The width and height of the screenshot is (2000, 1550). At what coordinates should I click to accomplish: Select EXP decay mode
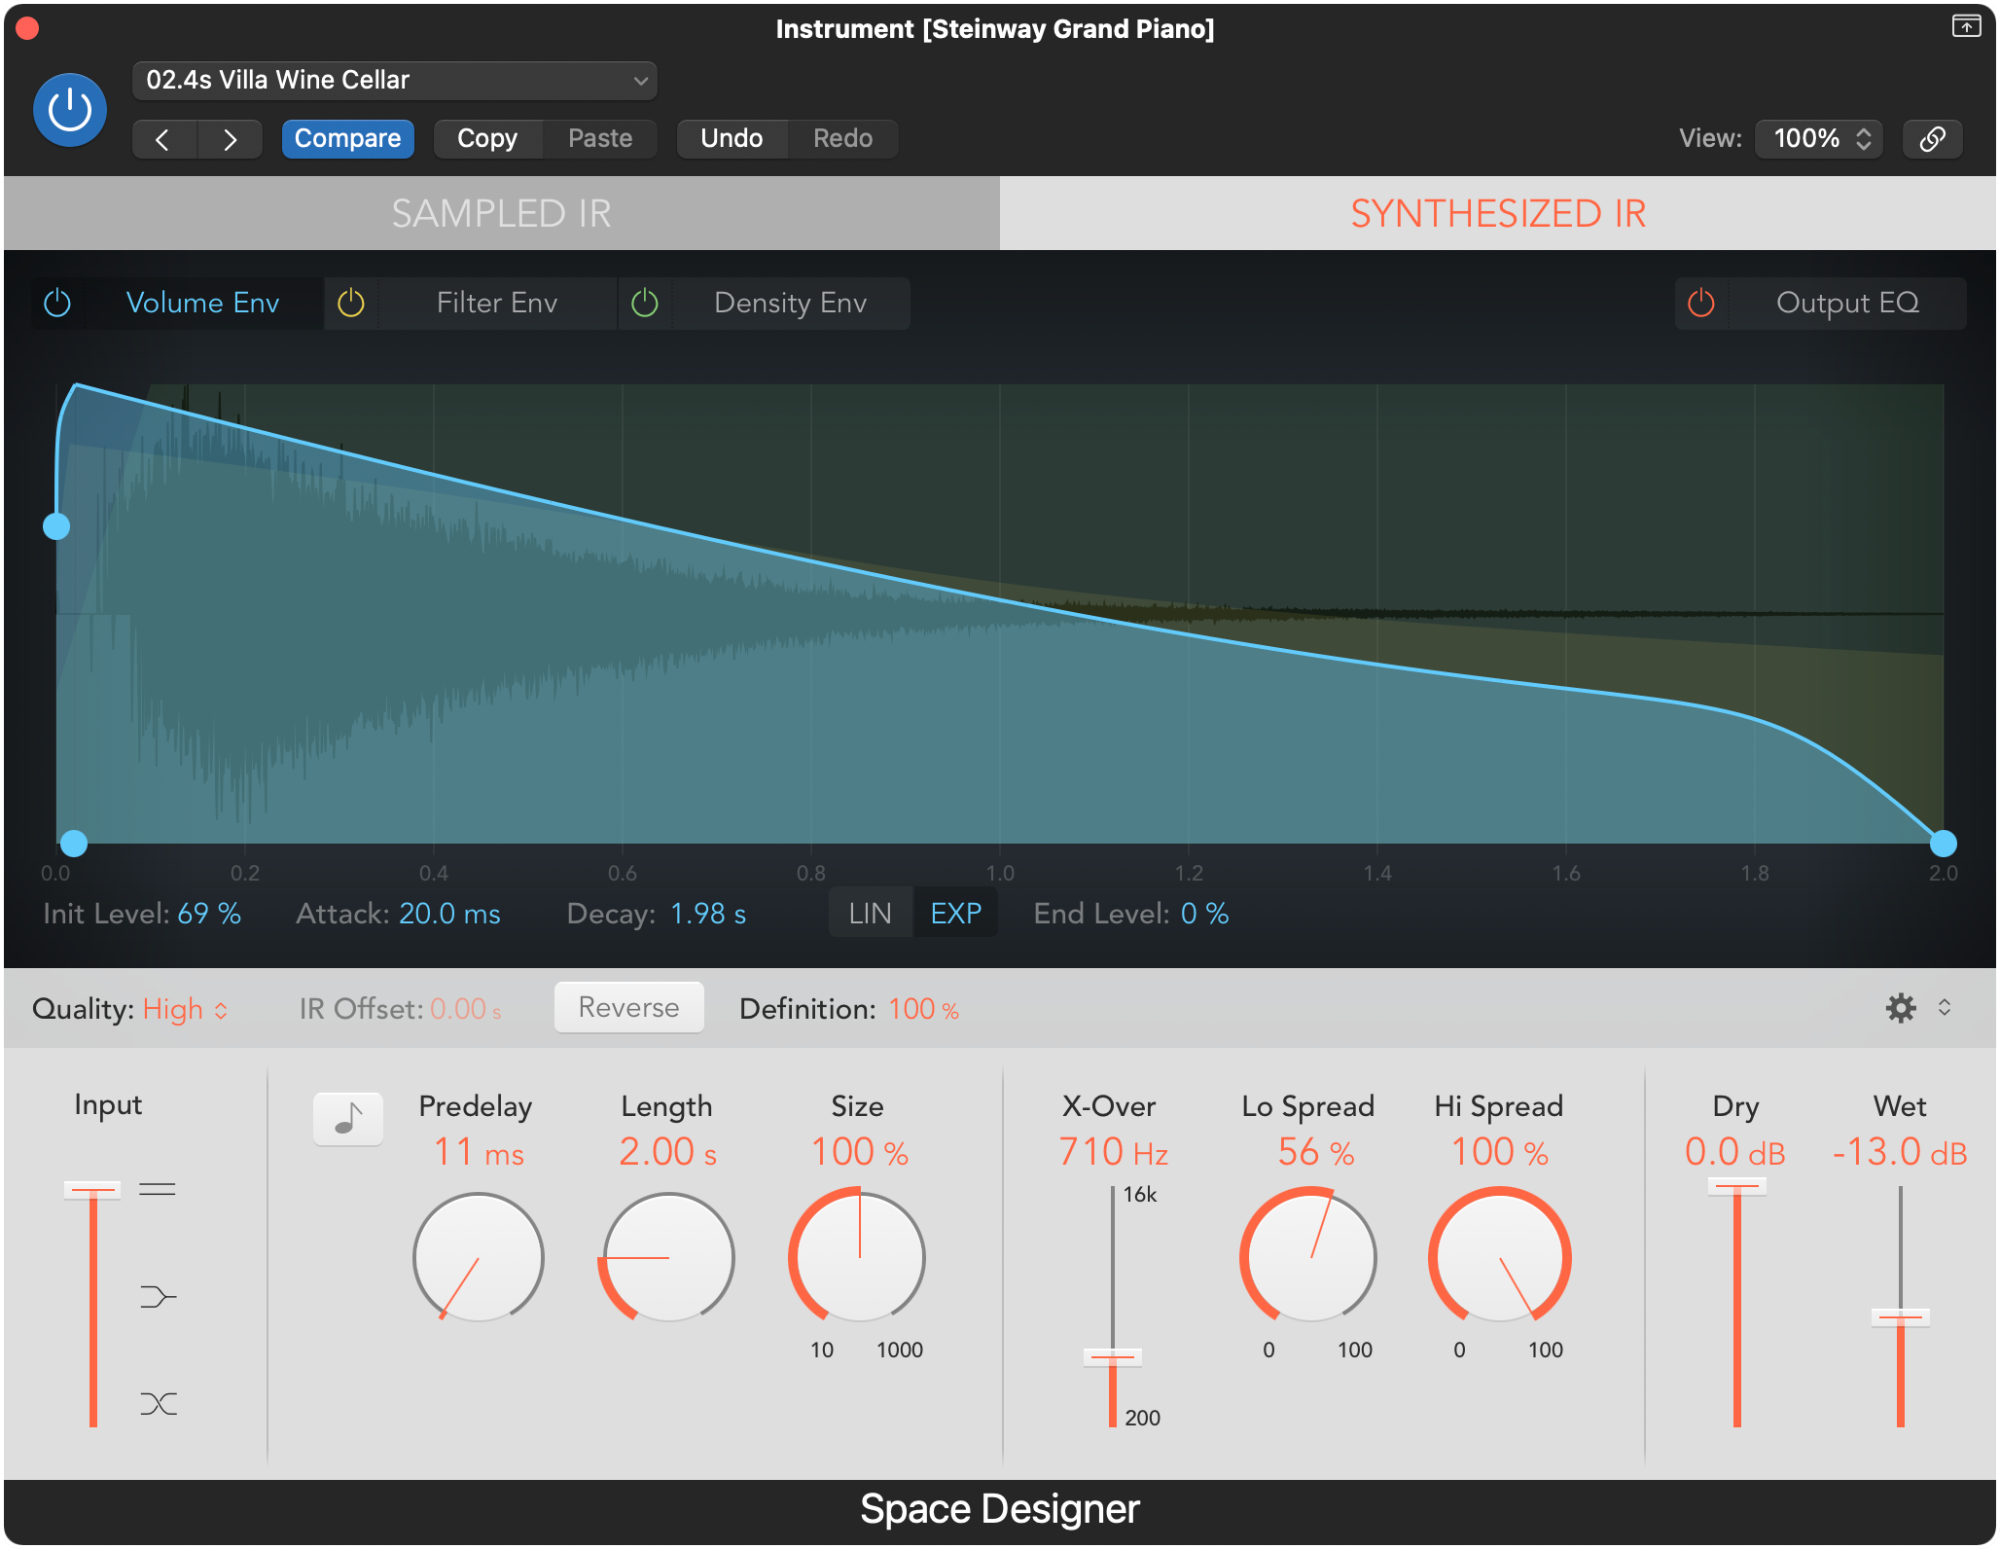tap(956, 913)
